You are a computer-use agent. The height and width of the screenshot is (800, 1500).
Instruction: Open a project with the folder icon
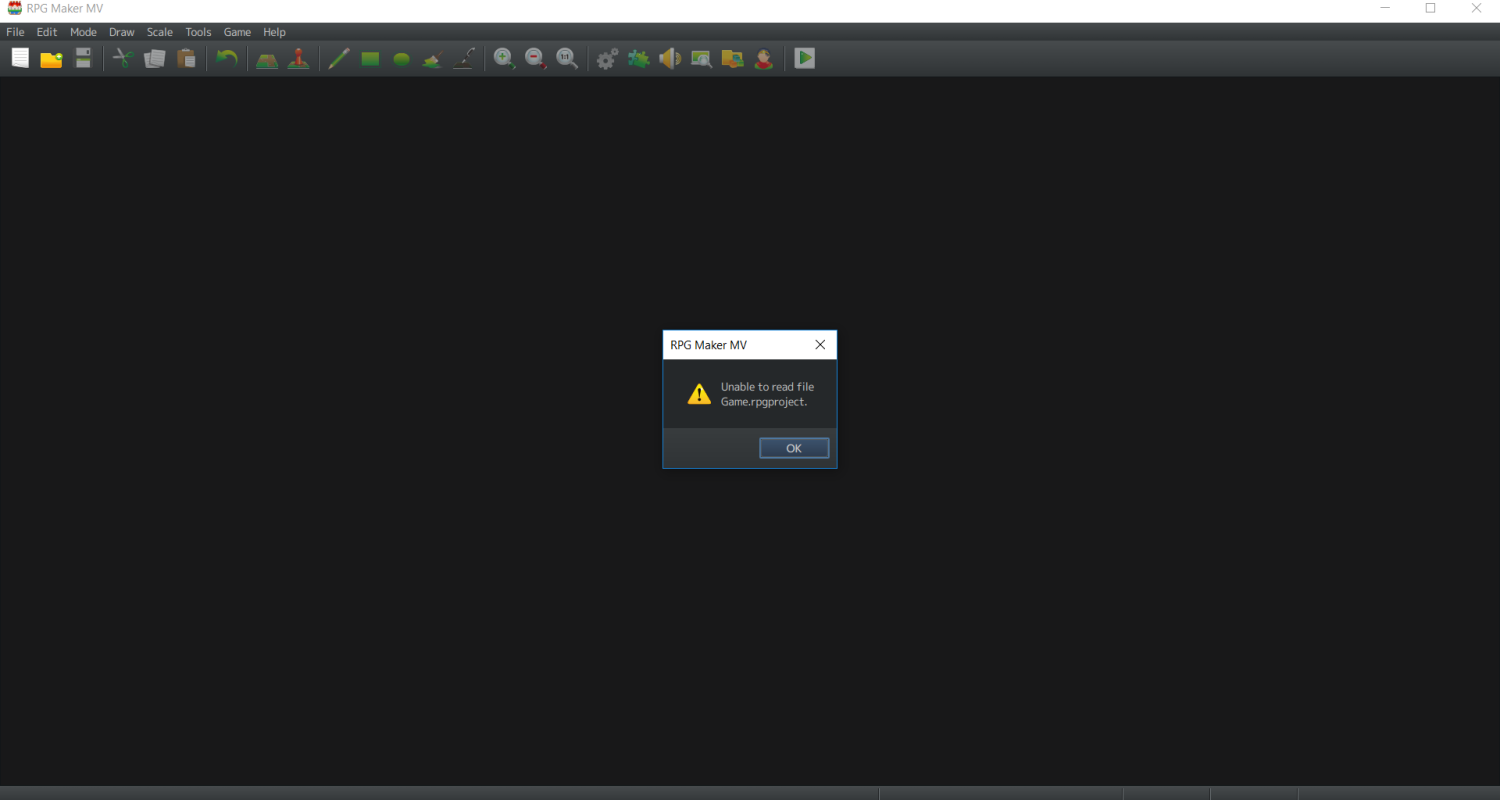(x=51, y=59)
